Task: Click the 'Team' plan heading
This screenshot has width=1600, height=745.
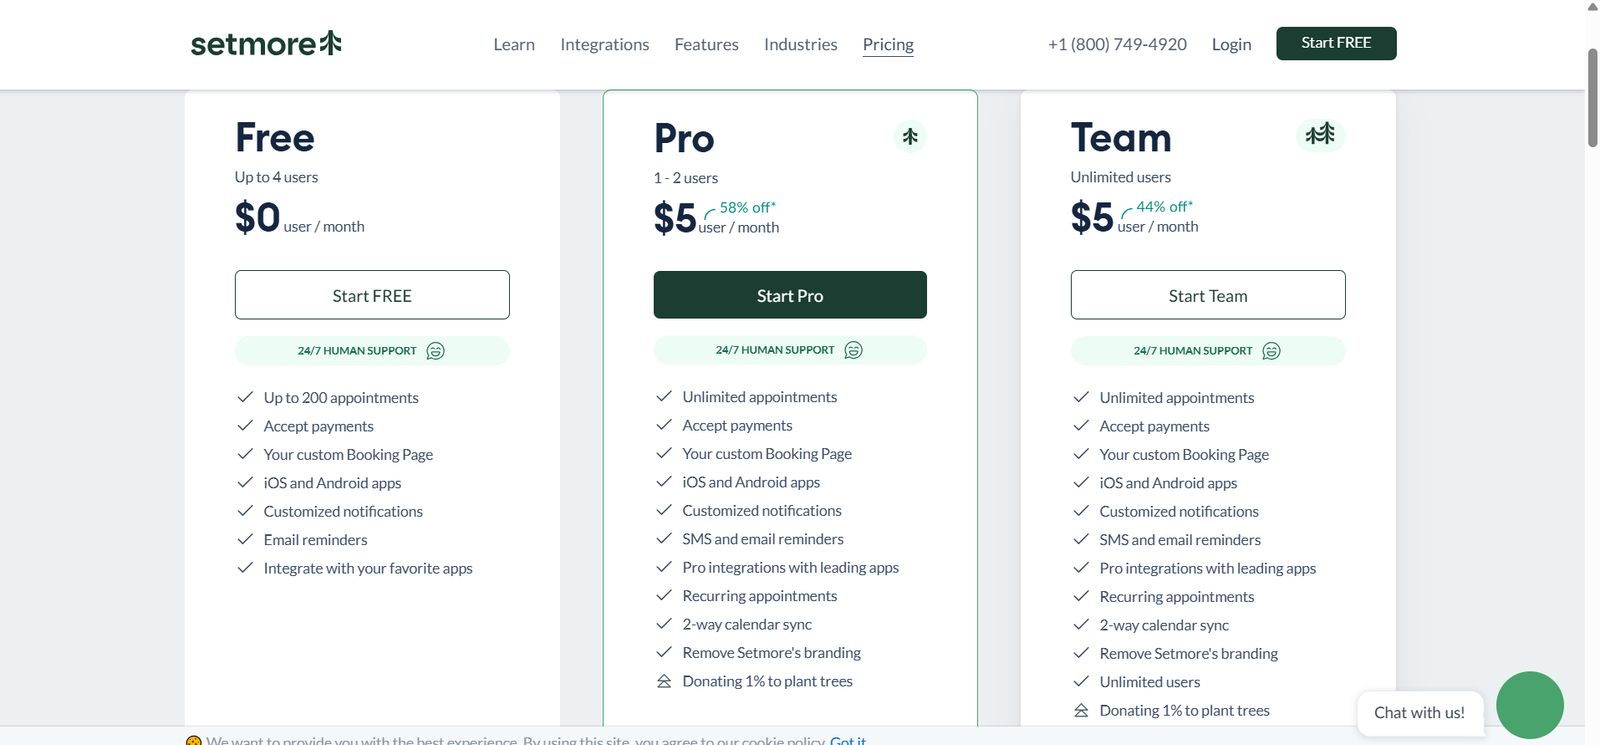Action: pos(1121,137)
